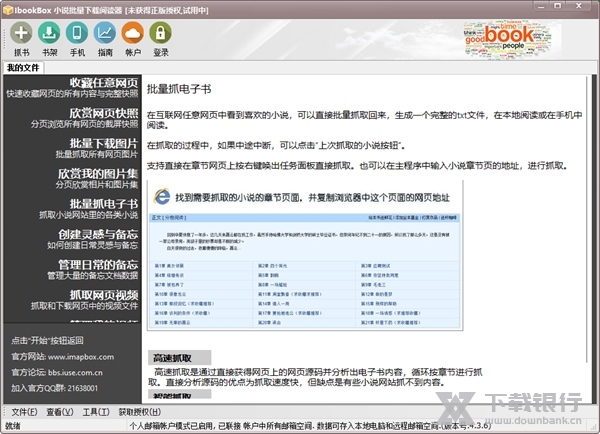Viewport: 600px width, 434px height.
Task: Open the 查看(V) menu
Action: pyautogui.click(x=60, y=412)
